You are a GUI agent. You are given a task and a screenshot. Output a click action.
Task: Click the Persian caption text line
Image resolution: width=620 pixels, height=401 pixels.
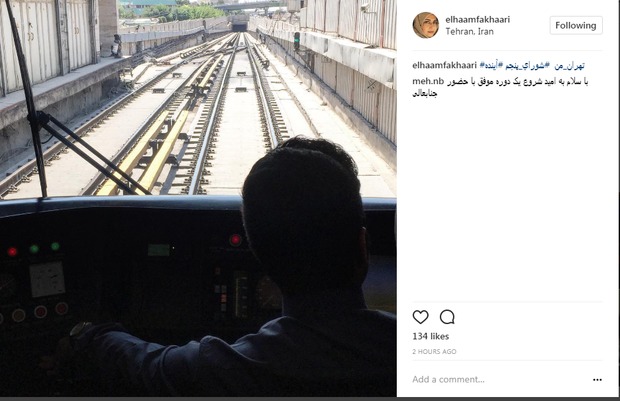518,81
